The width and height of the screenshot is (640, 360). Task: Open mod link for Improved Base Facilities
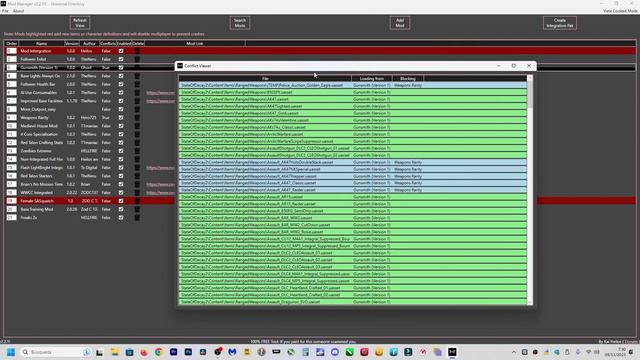click(x=160, y=101)
